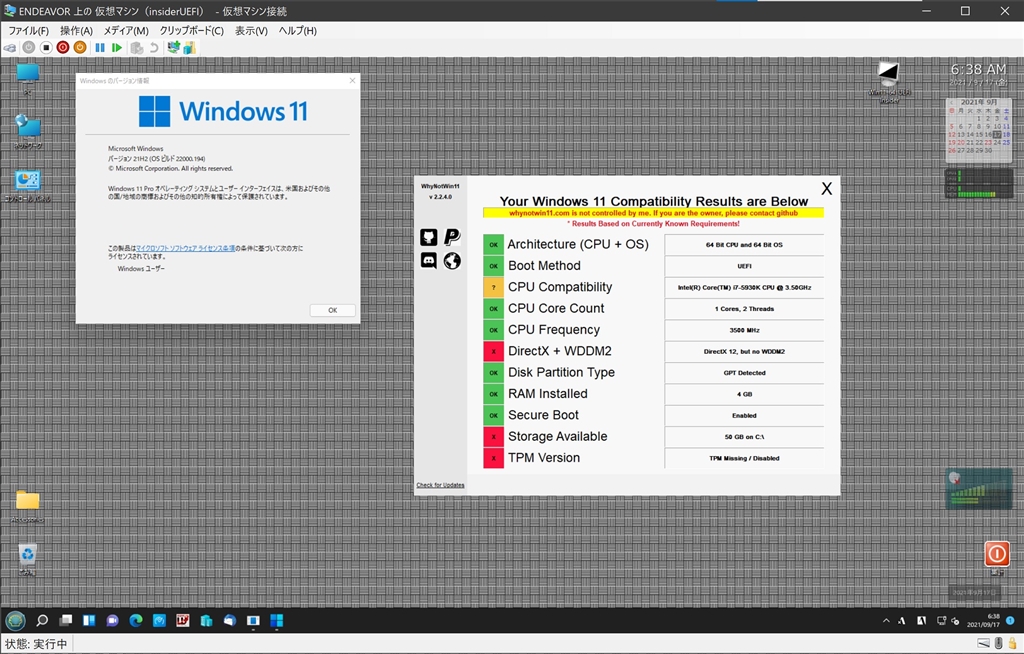Click the orange Save state toolbar icon
Screen dimensions: 1024x654
[x=80, y=48]
